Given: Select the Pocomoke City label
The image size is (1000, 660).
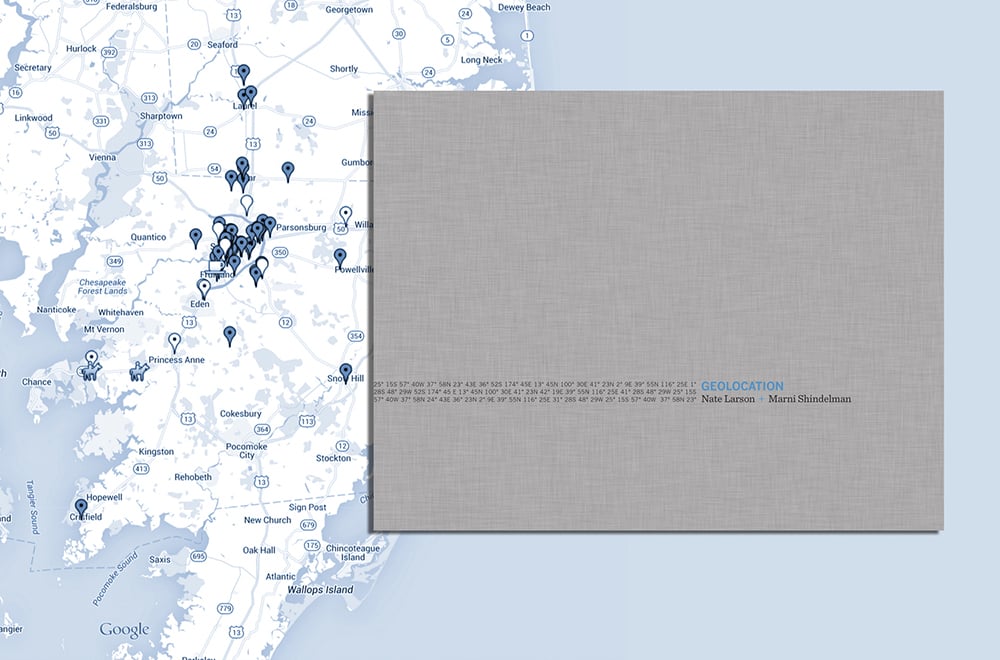Looking at the screenshot, I should coord(246,451).
